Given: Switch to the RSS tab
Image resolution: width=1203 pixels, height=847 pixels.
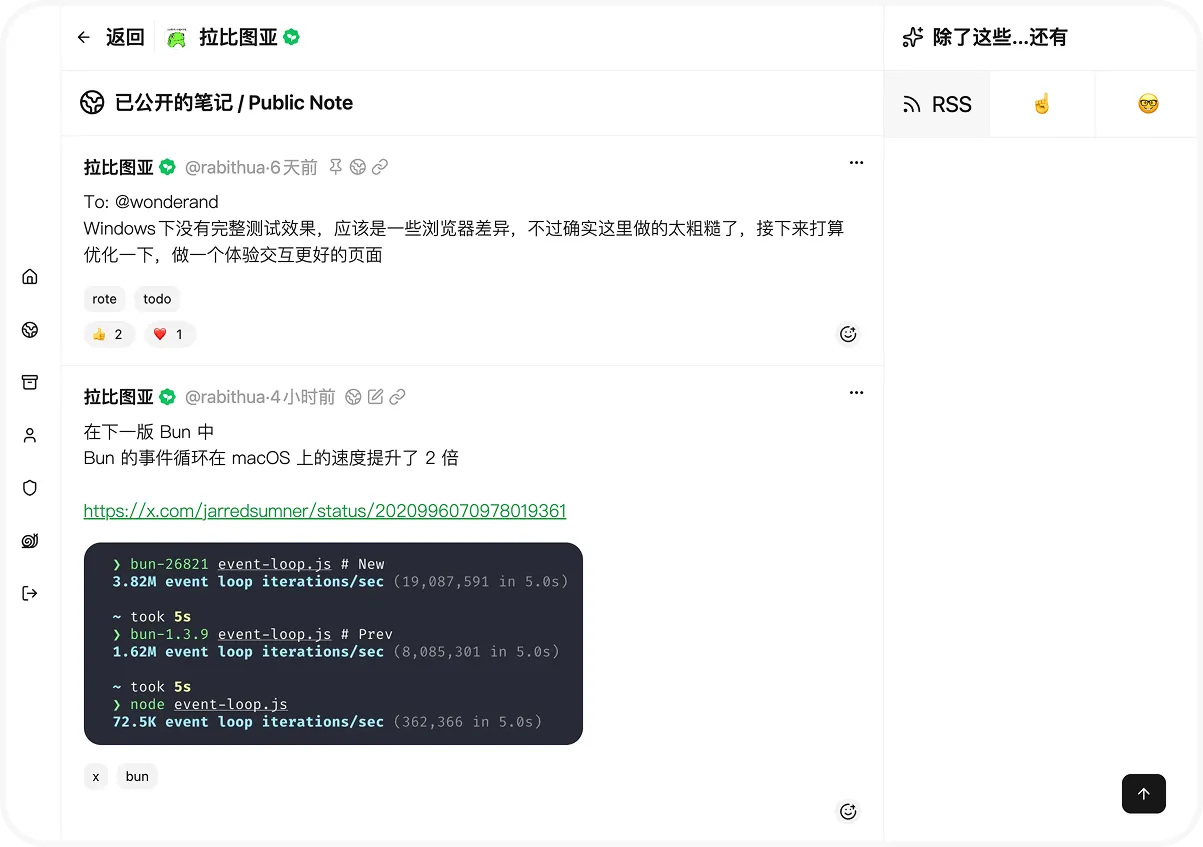Looking at the screenshot, I should [937, 104].
